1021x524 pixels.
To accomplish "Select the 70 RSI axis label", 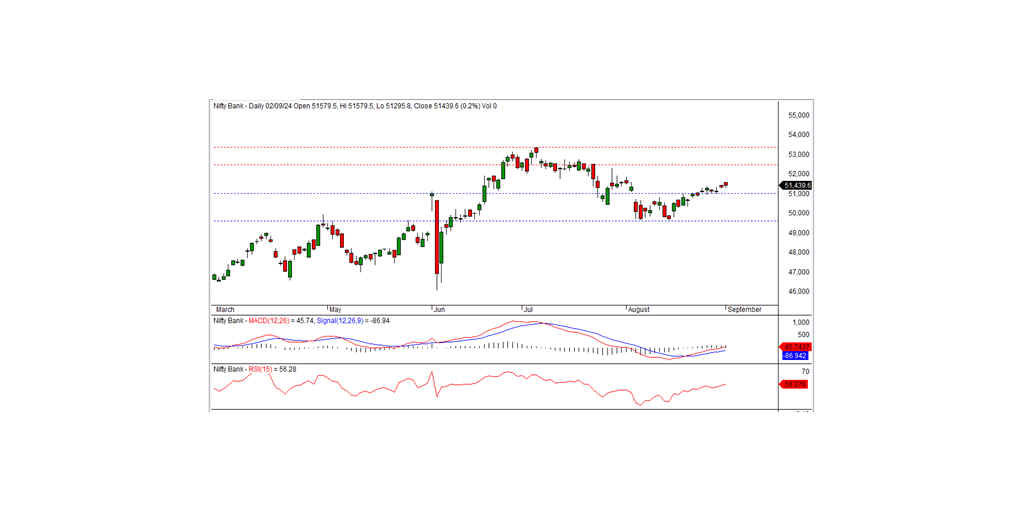I will point(805,372).
